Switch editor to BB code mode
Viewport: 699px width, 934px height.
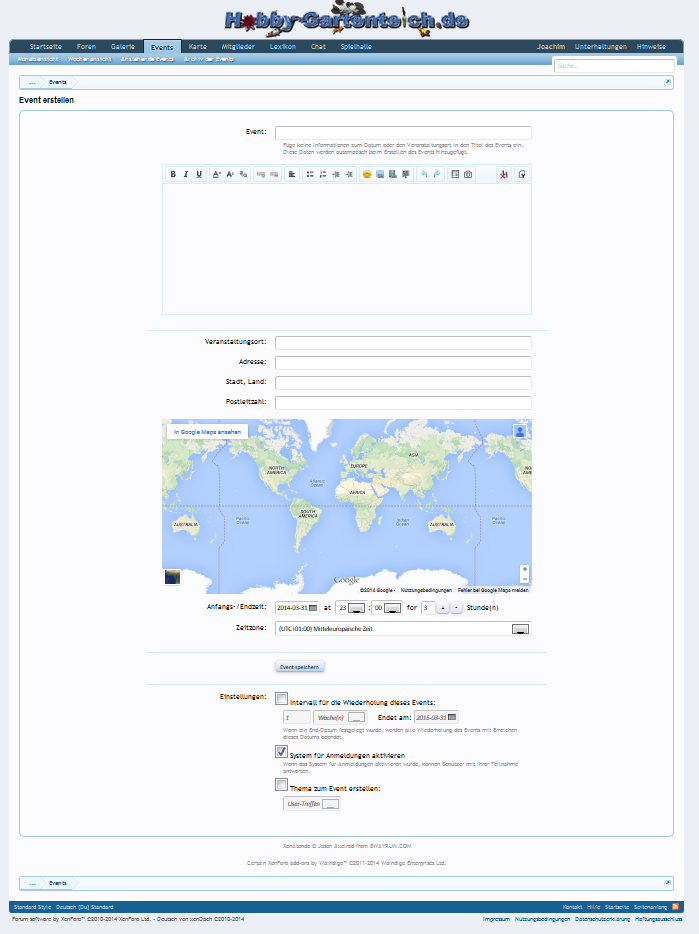pos(522,175)
